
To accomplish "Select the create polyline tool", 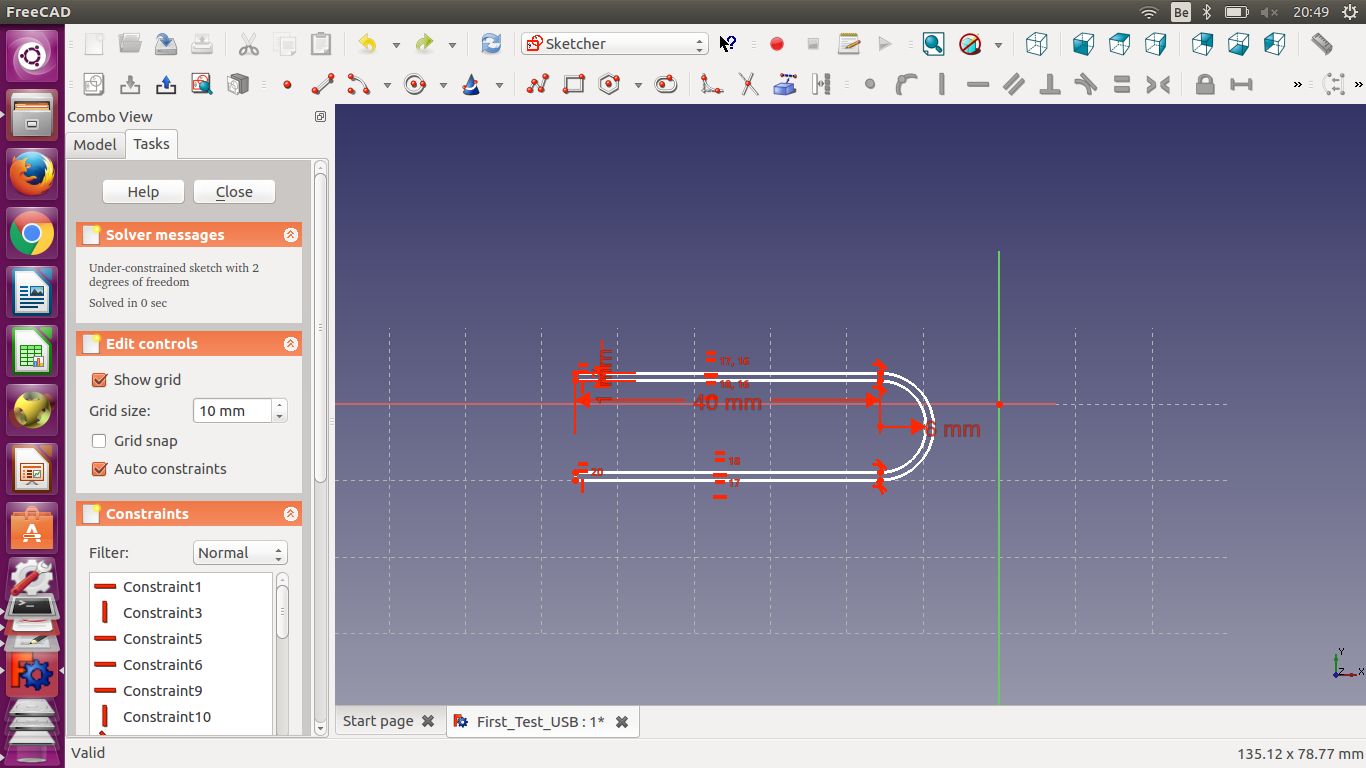I will coord(538,85).
